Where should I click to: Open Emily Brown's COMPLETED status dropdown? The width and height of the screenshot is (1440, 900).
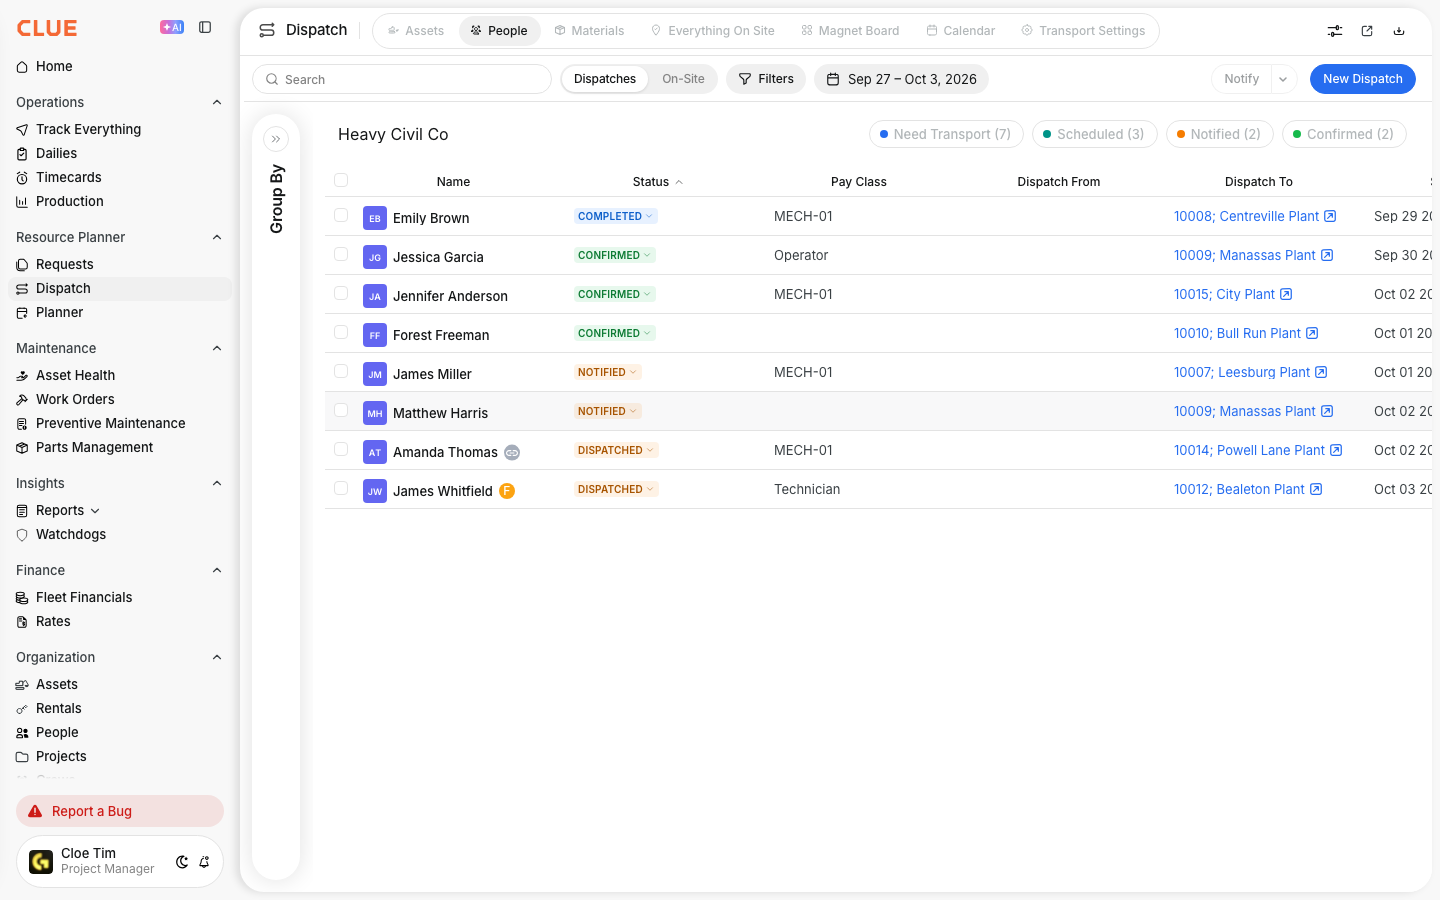(x=615, y=216)
